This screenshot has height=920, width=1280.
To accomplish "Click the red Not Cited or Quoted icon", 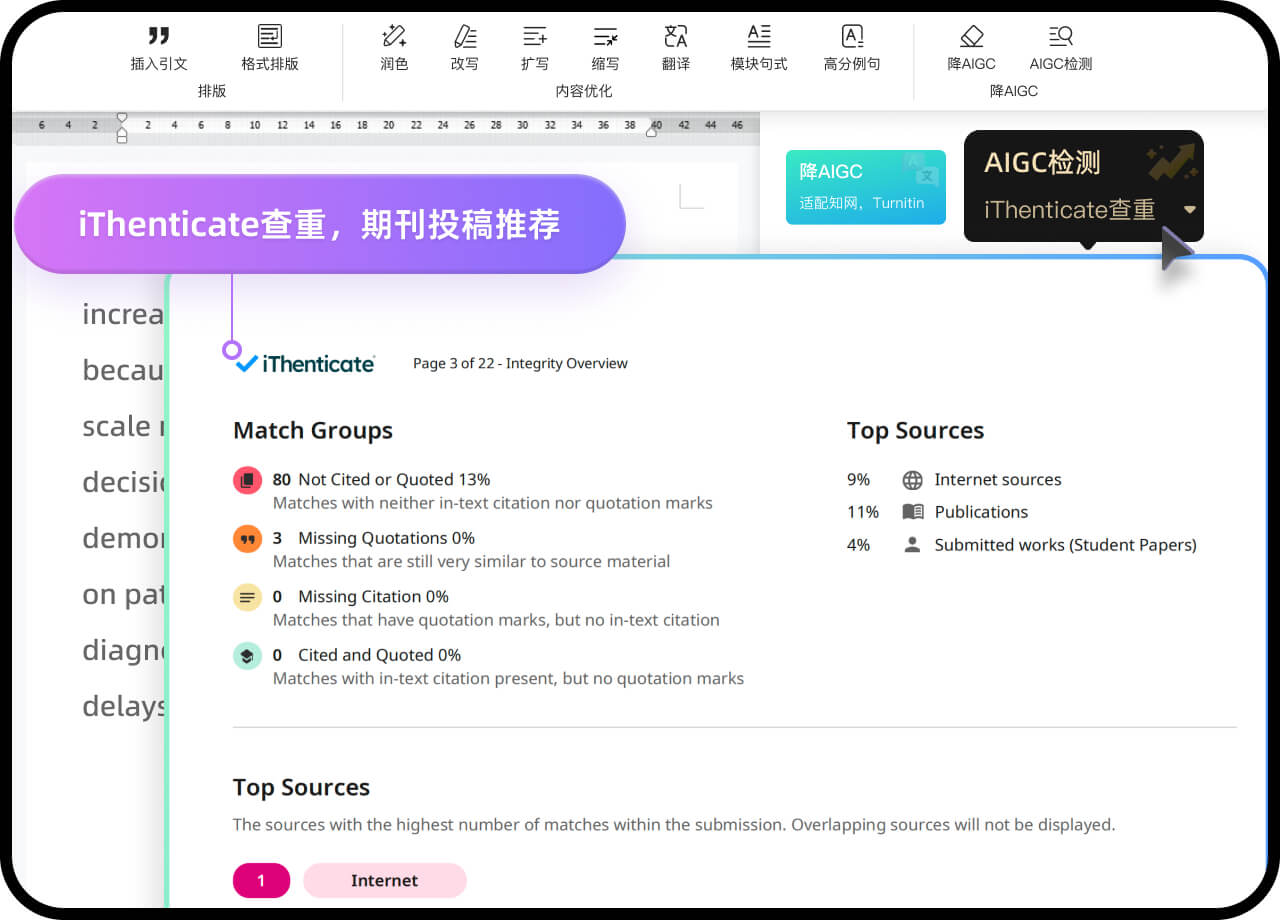I will click(x=247, y=481).
